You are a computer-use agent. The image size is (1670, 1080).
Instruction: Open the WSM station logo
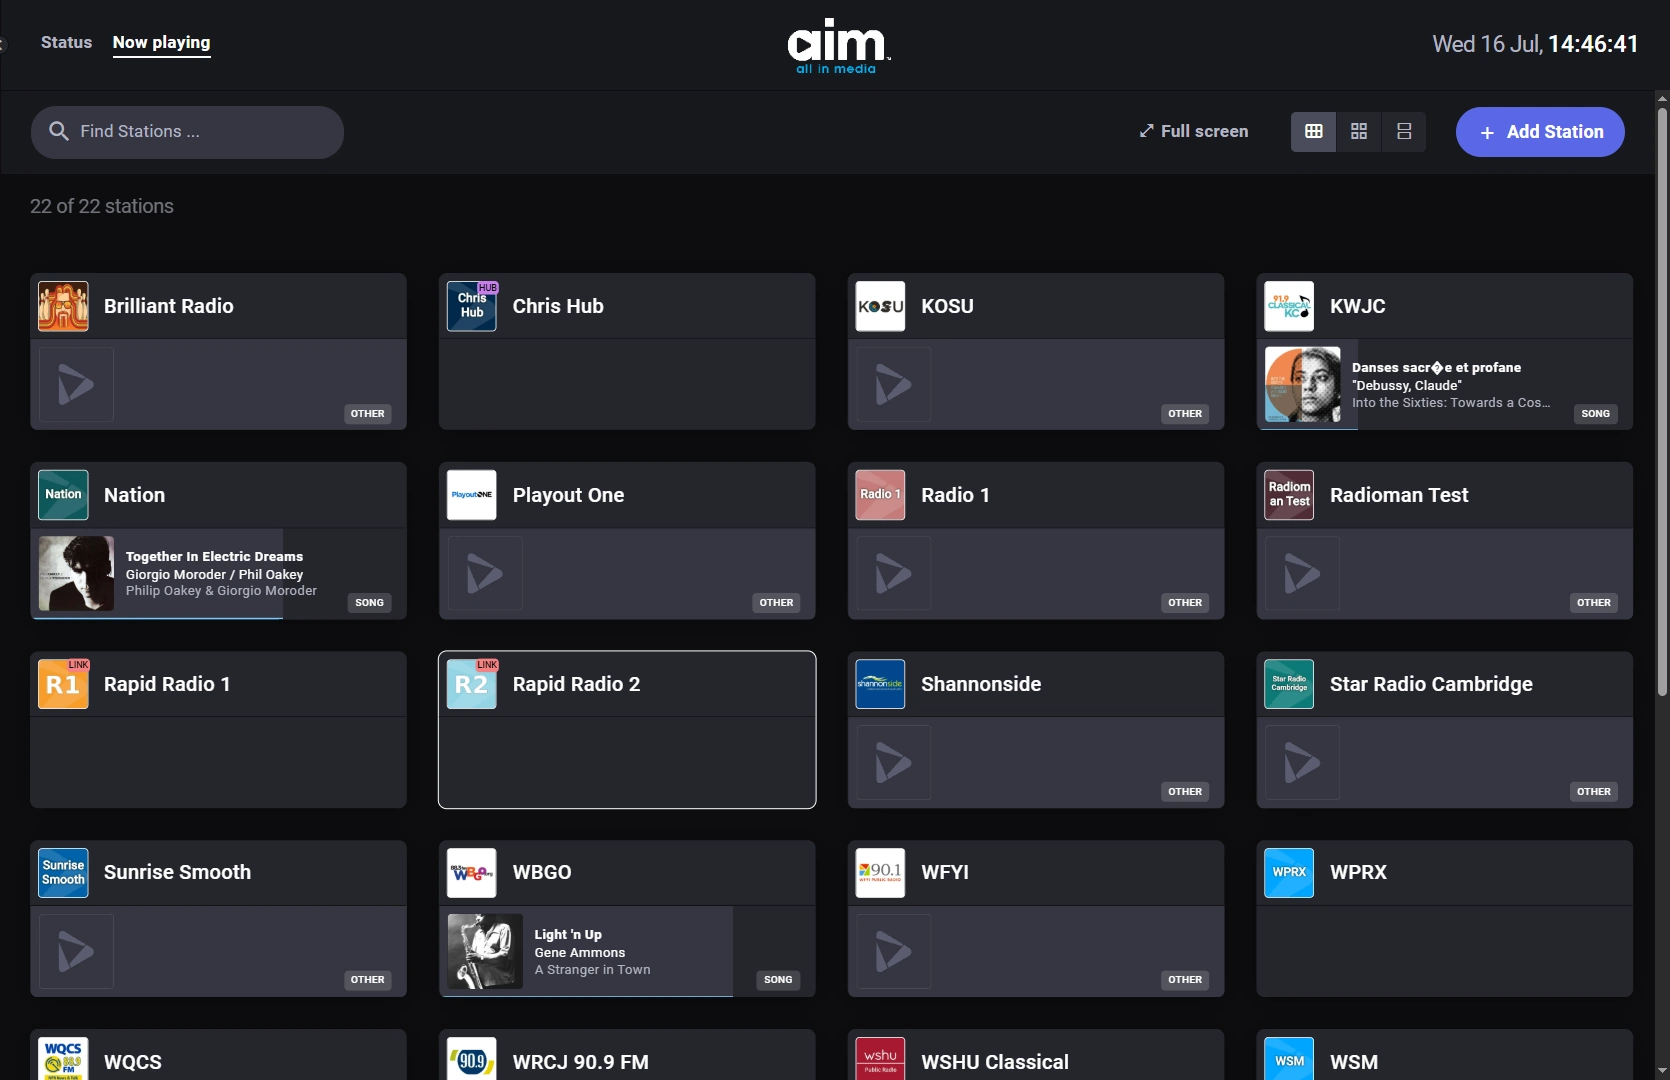(x=1289, y=1059)
